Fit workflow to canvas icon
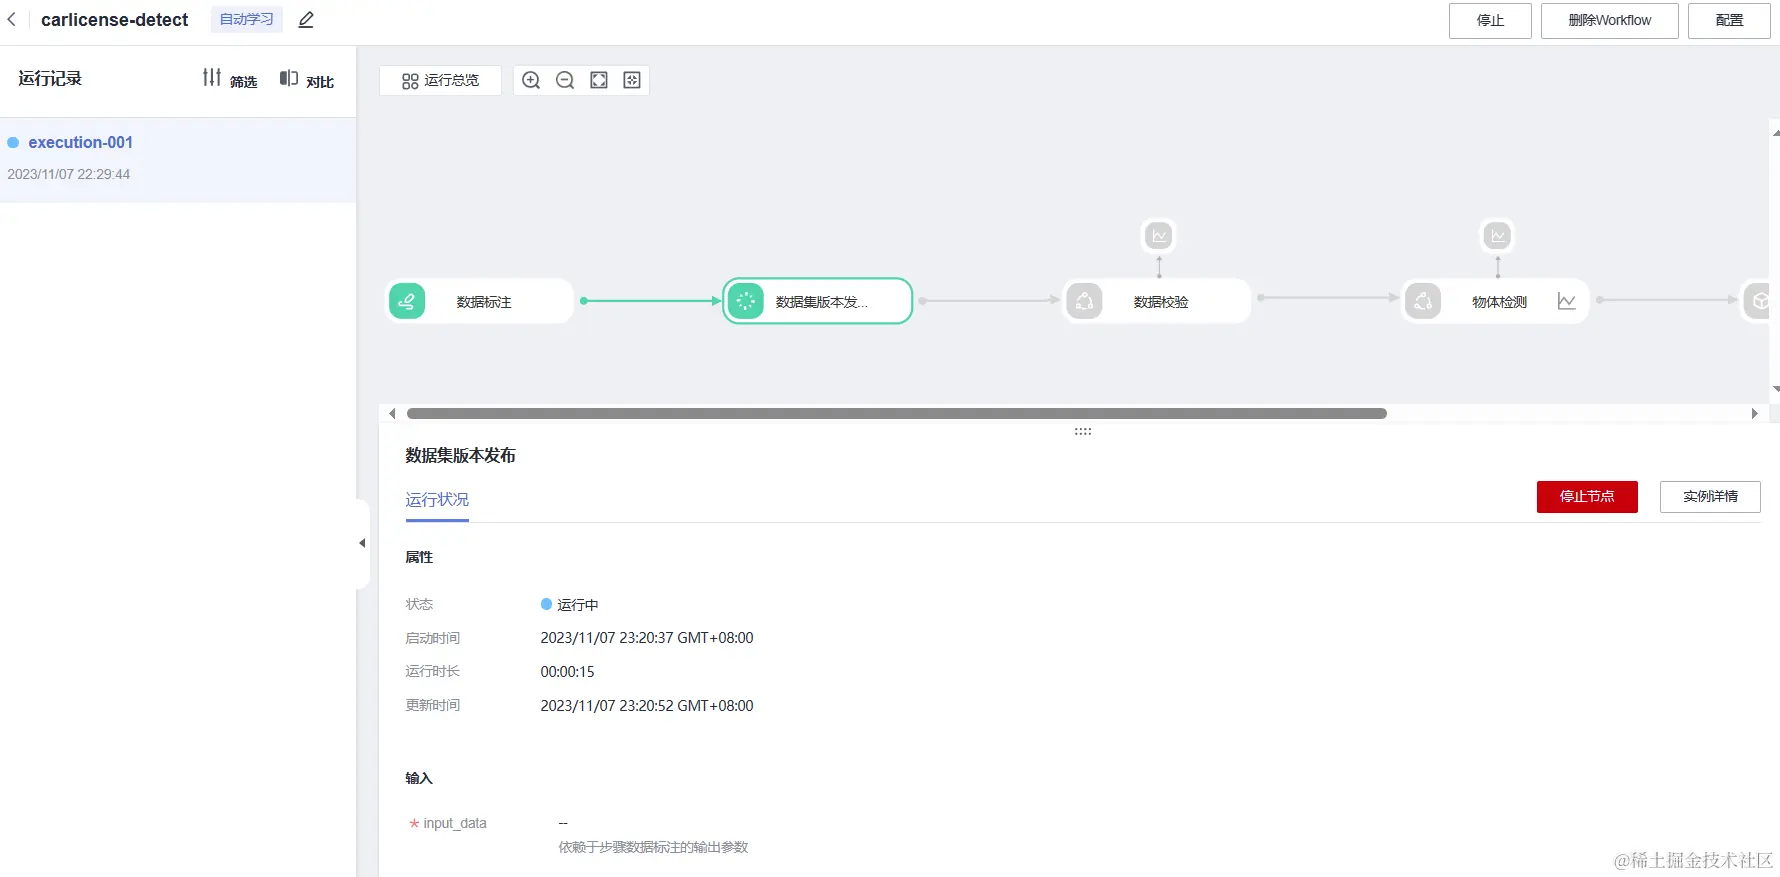1780x877 pixels. click(x=632, y=80)
